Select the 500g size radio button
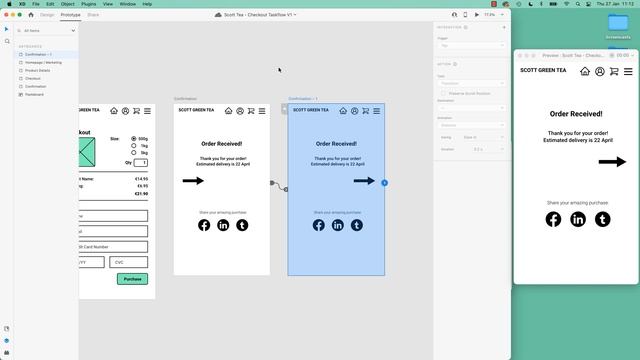The image size is (640, 360). click(x=134, y=139)
